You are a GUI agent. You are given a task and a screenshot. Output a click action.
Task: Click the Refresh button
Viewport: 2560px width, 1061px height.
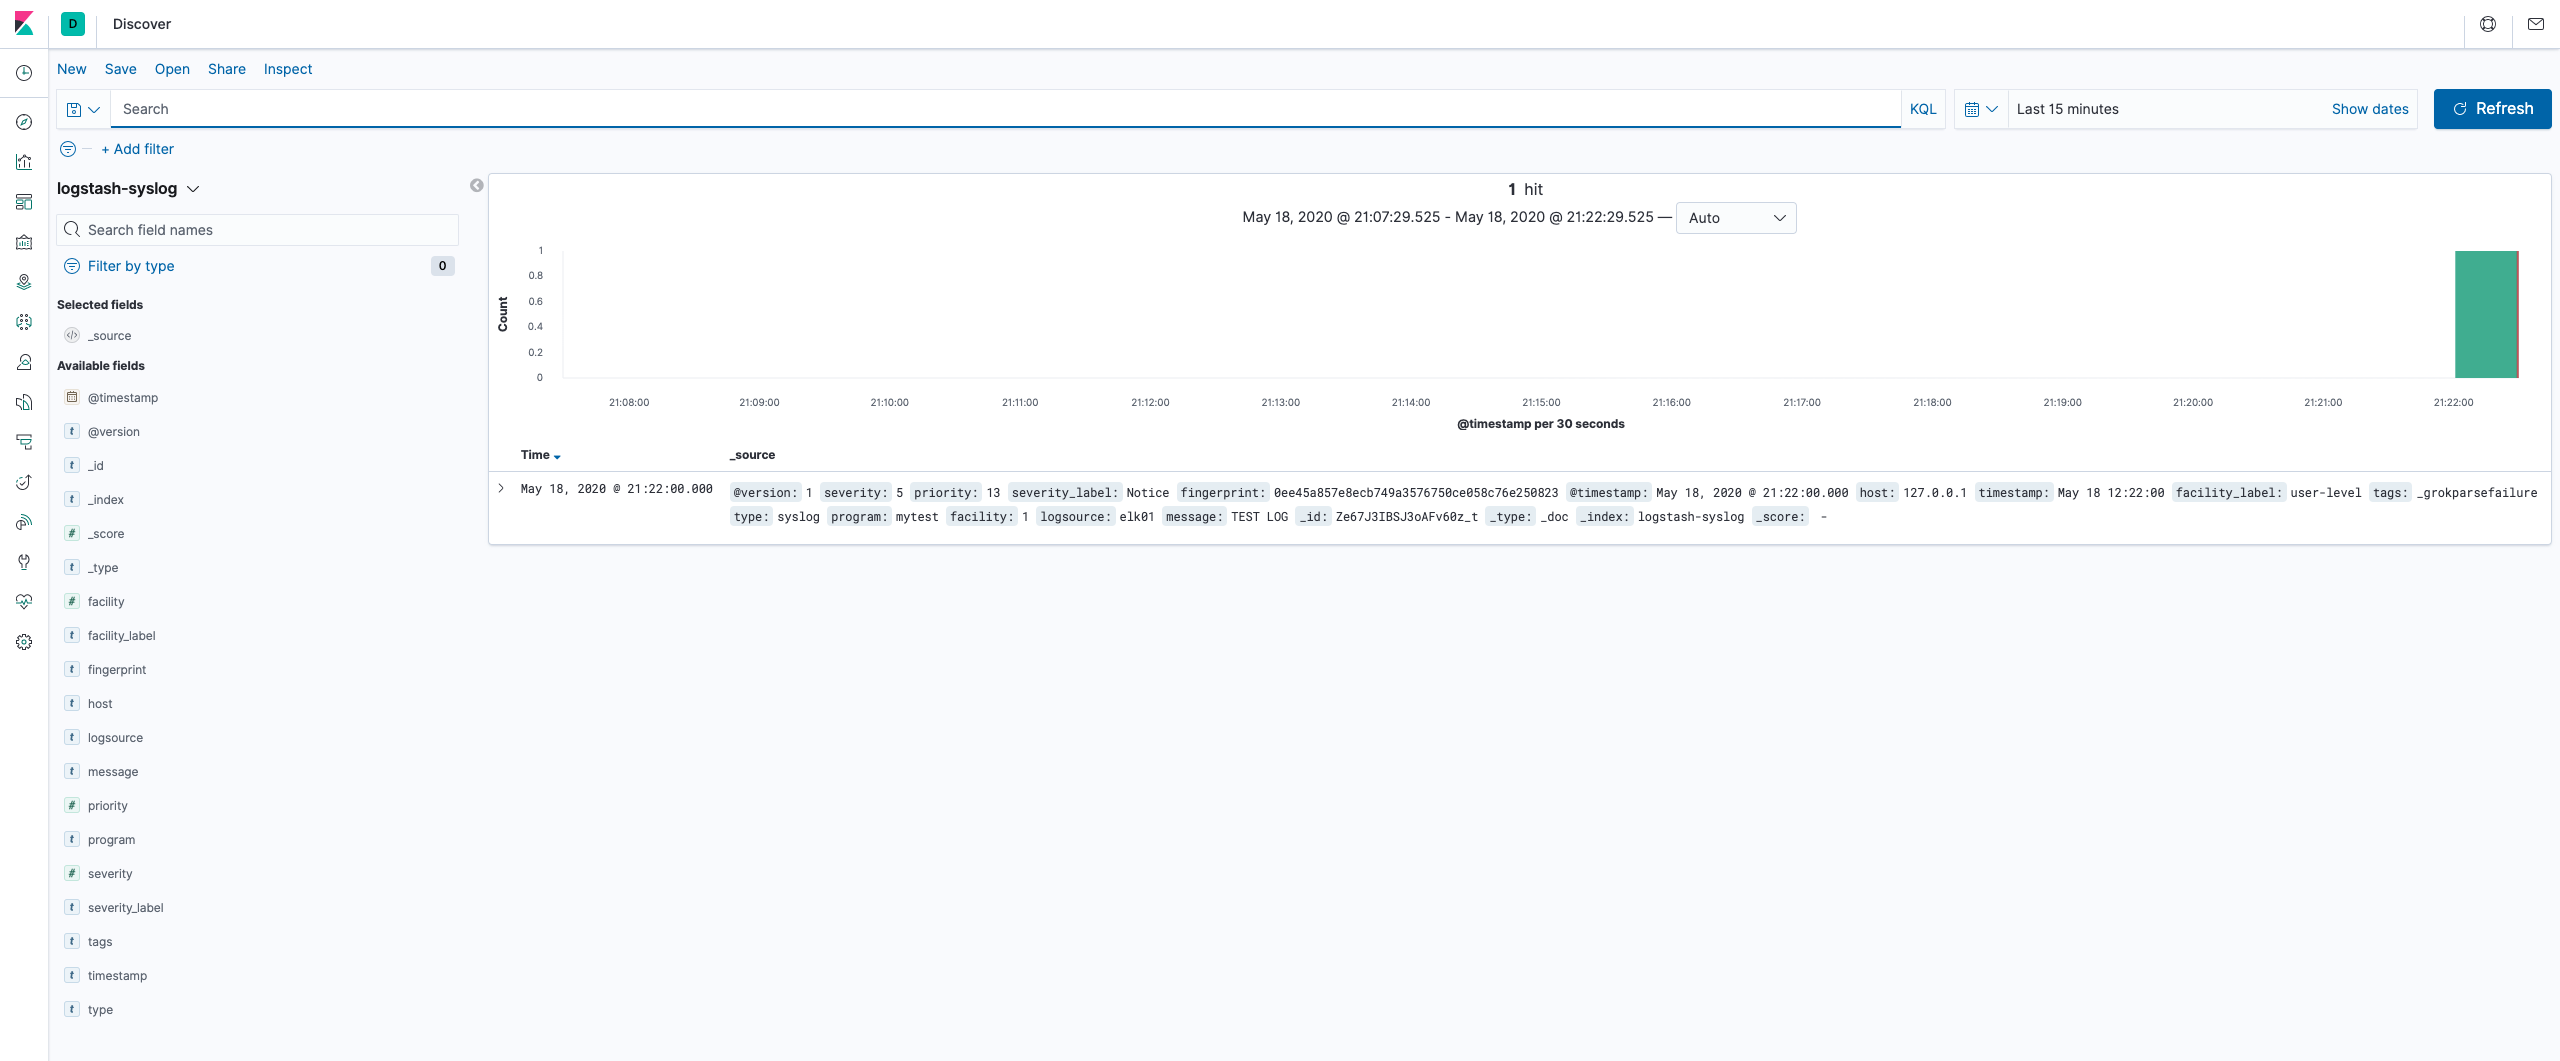pyautogui.click(x=2492, y=109)
